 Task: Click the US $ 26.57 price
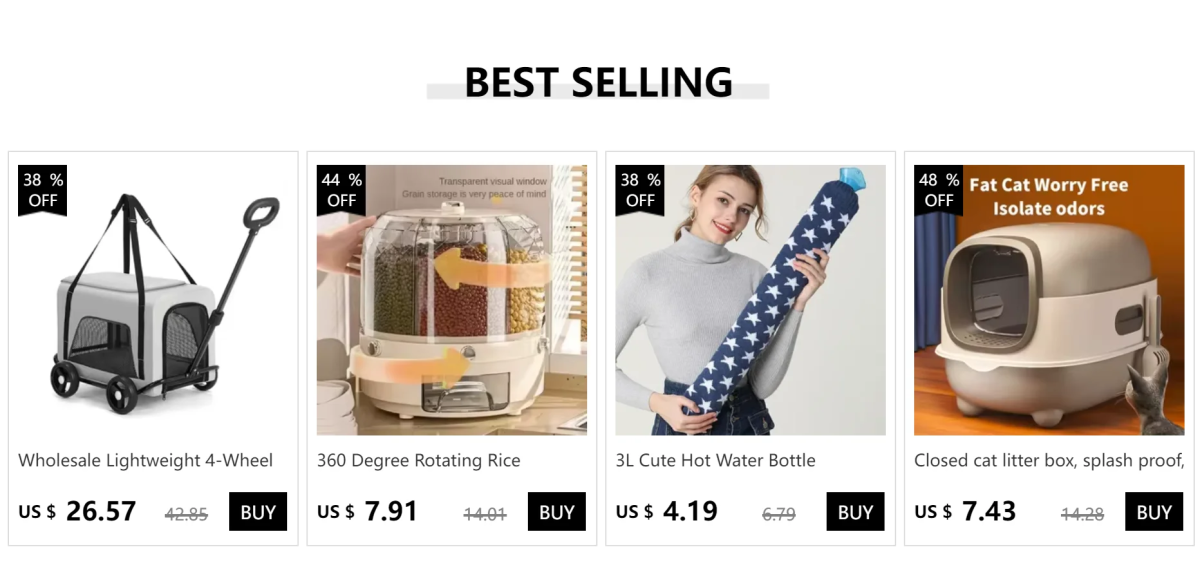77,512
